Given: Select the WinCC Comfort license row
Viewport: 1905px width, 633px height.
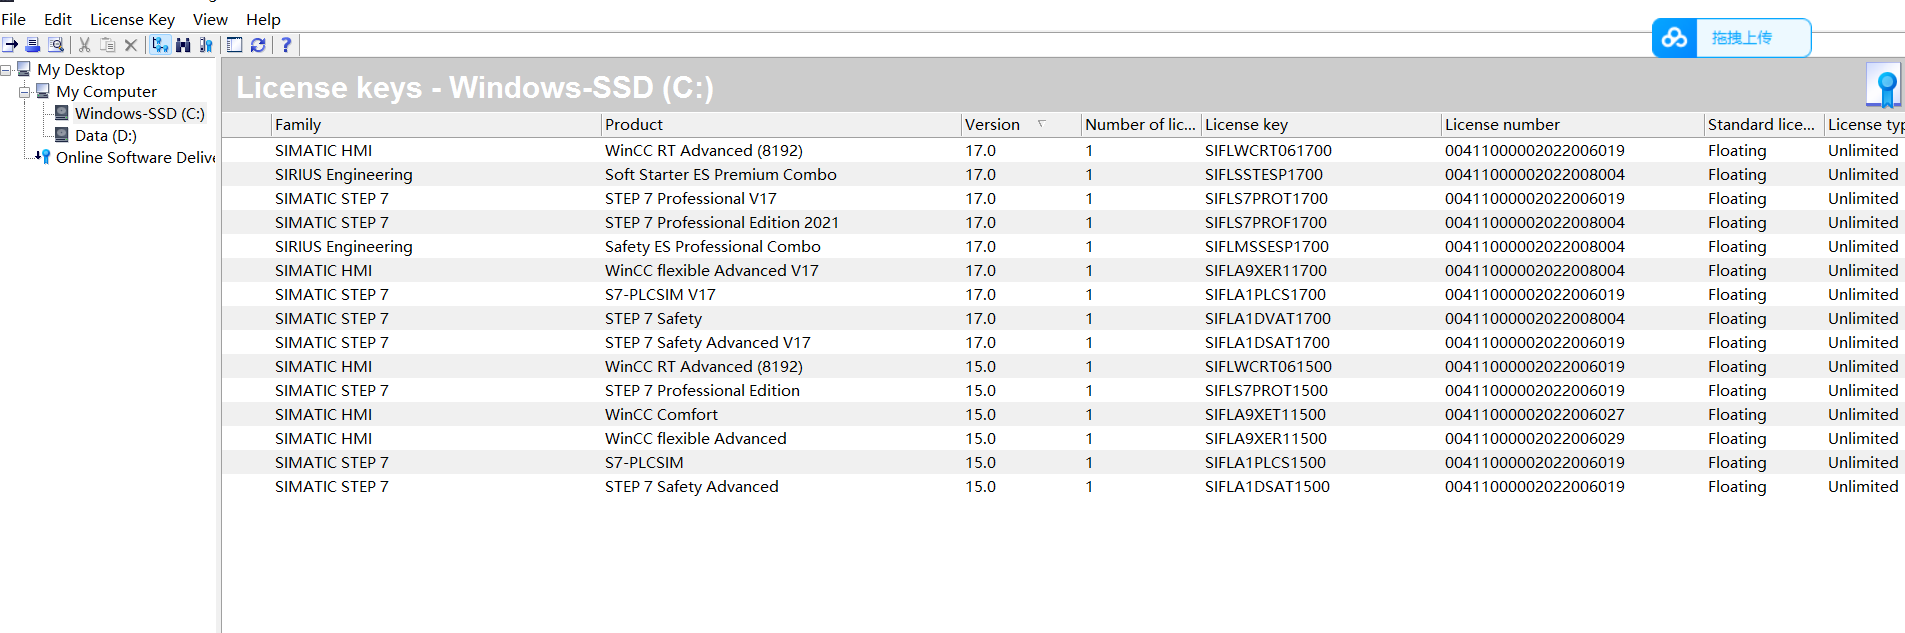Looking at the screenshot, I should click(661, 415).
